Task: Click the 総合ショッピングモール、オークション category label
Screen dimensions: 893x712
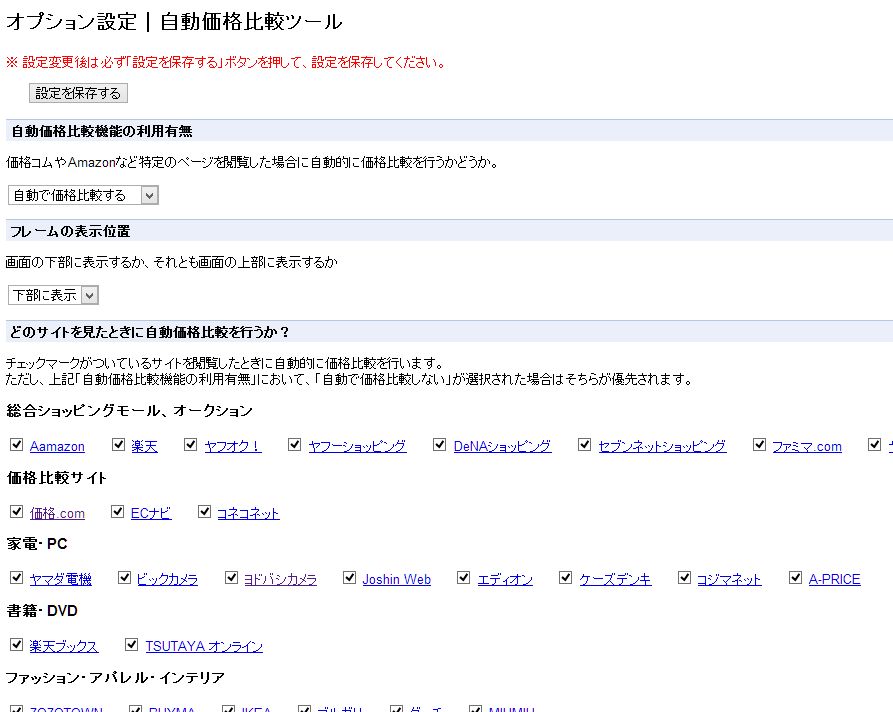Action: 129,411
